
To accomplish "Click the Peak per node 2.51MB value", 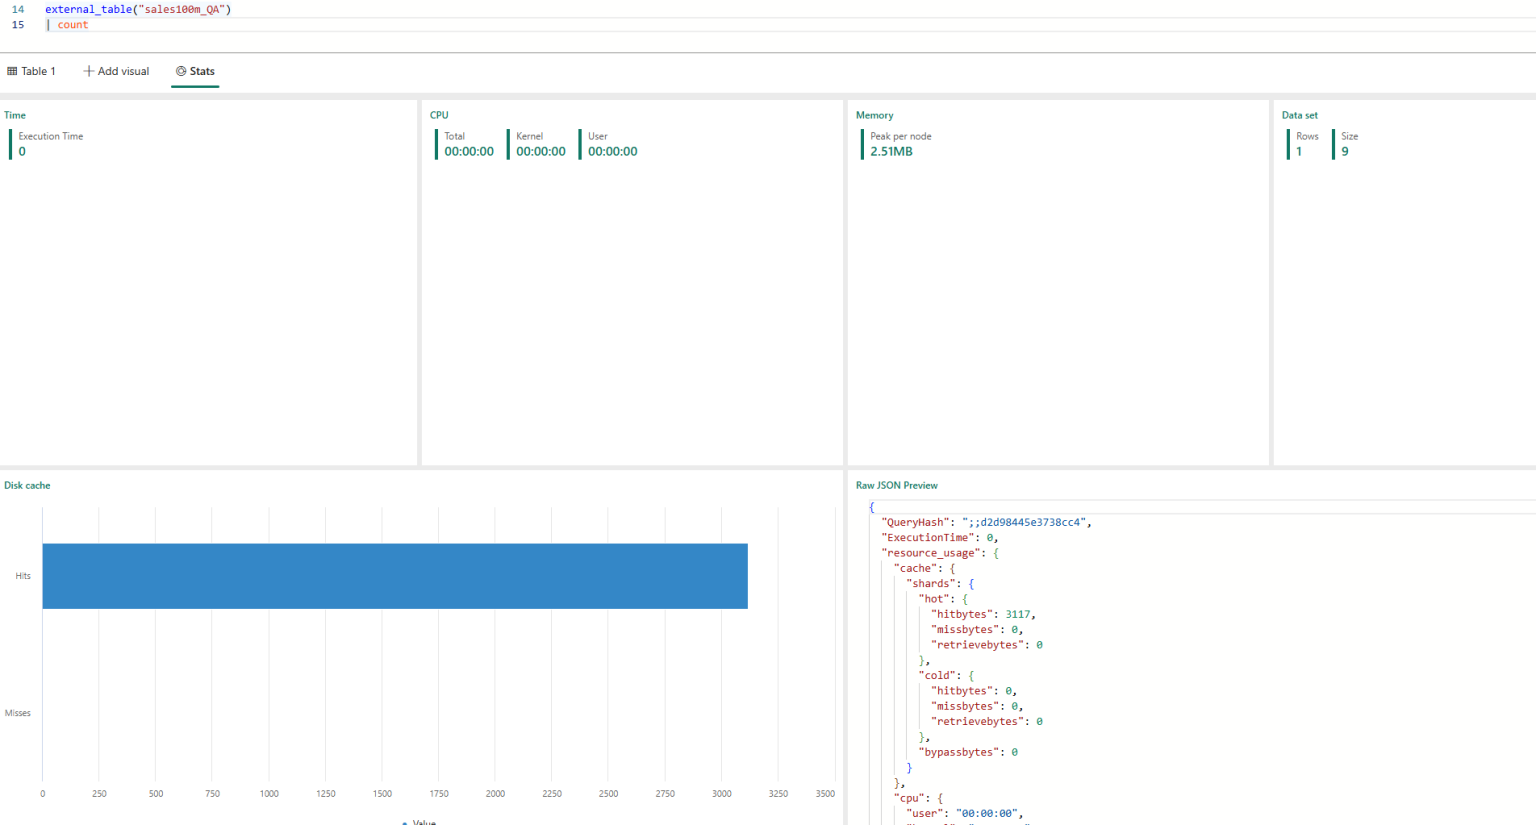I will tap(891, 152).
